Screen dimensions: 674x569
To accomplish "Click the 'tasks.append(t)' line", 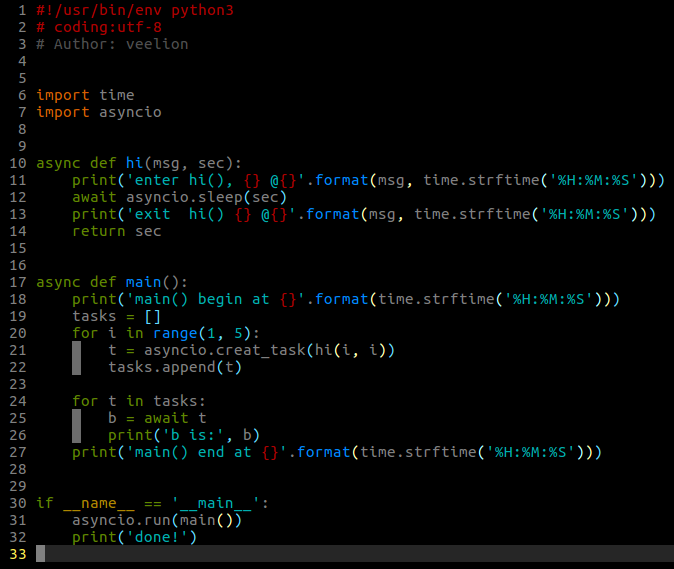I will [x=175, y=368].
